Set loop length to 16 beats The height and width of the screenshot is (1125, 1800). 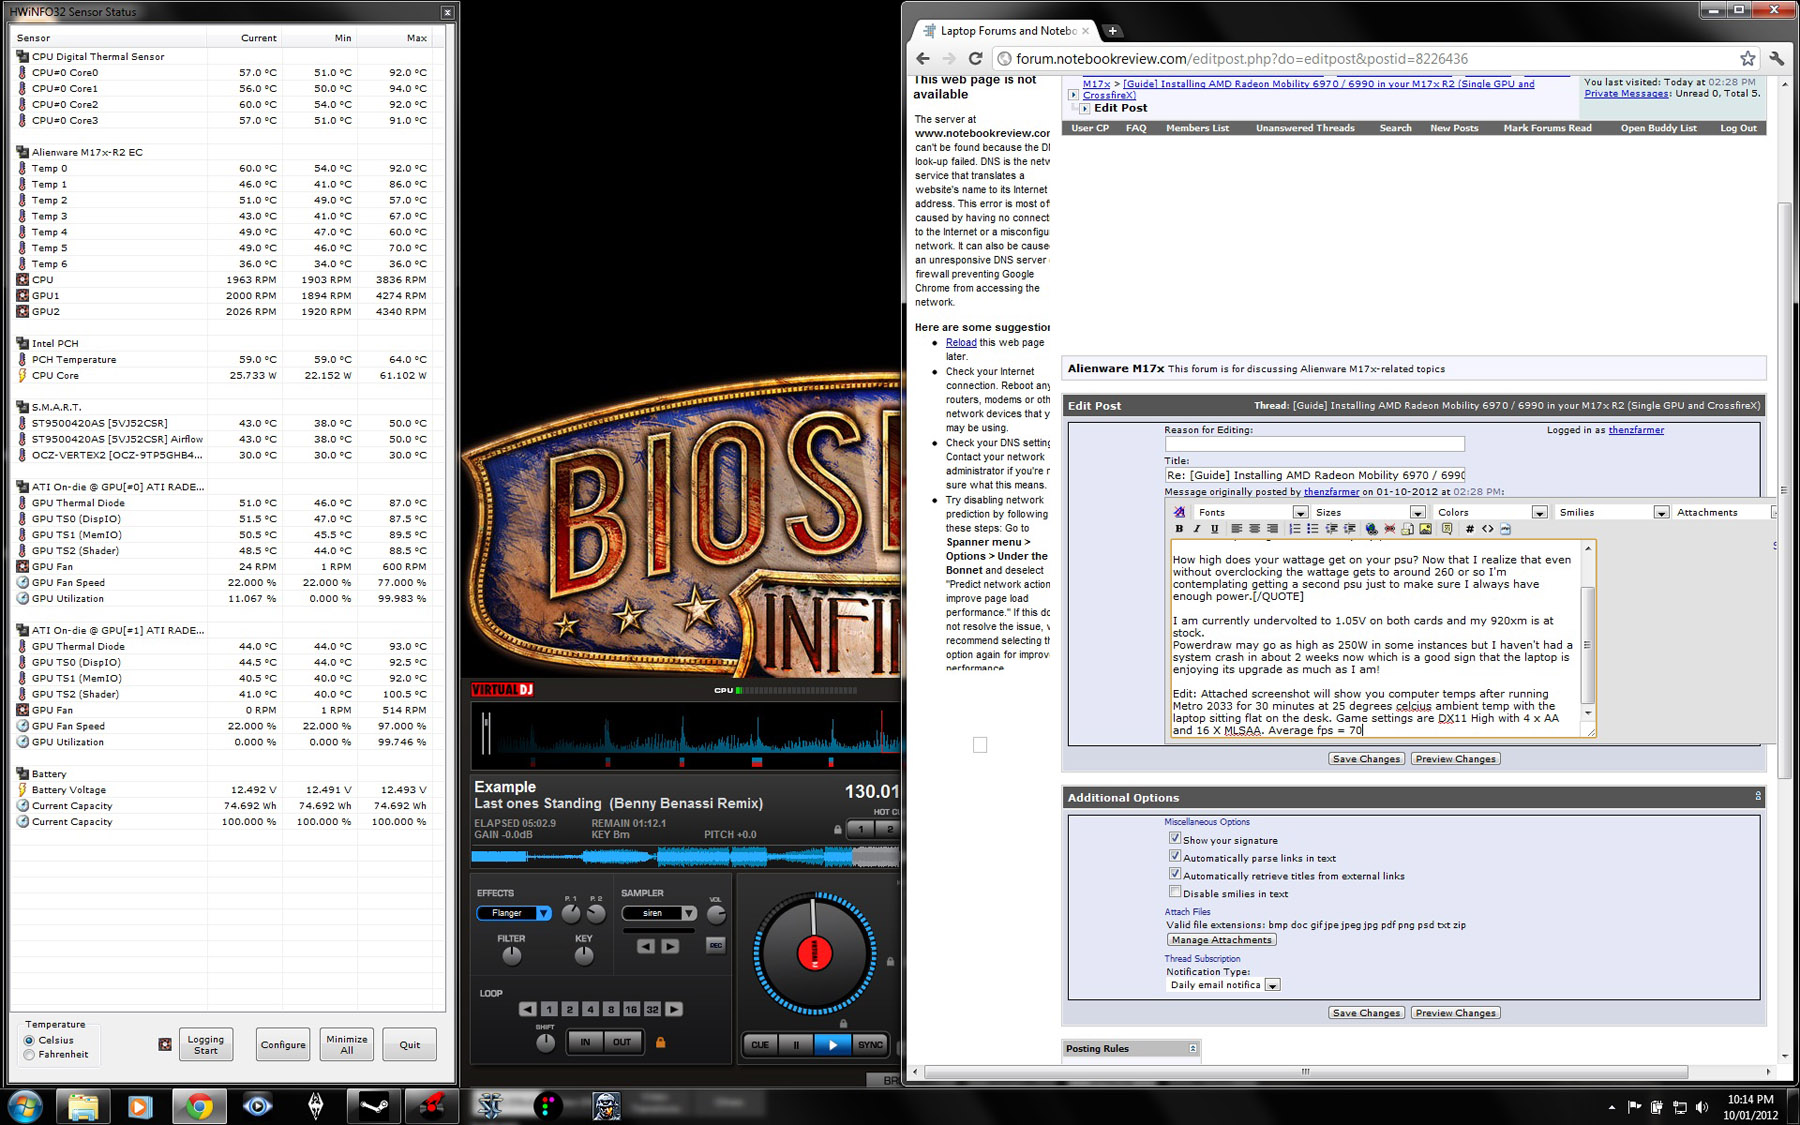631,1010
